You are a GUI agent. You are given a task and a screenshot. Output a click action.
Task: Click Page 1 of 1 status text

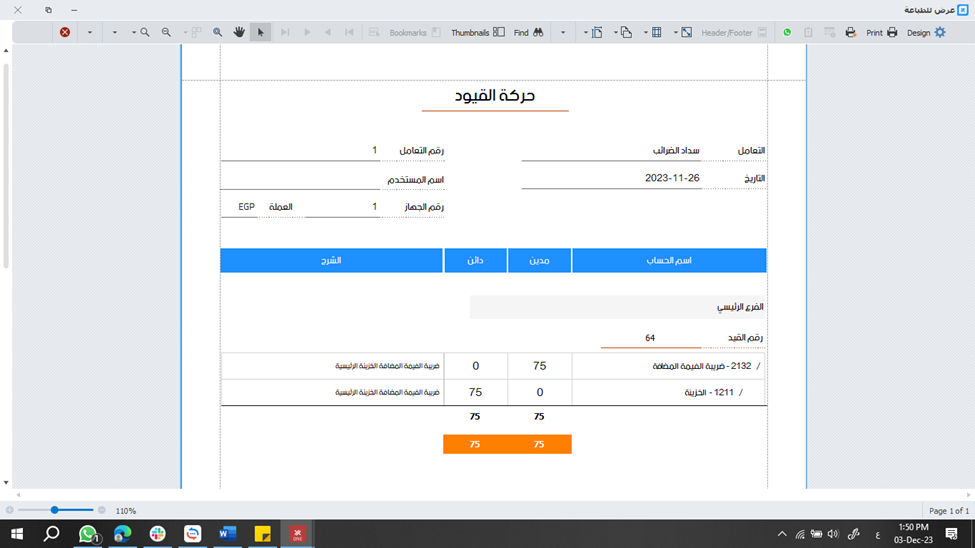(x=949, y=511)
